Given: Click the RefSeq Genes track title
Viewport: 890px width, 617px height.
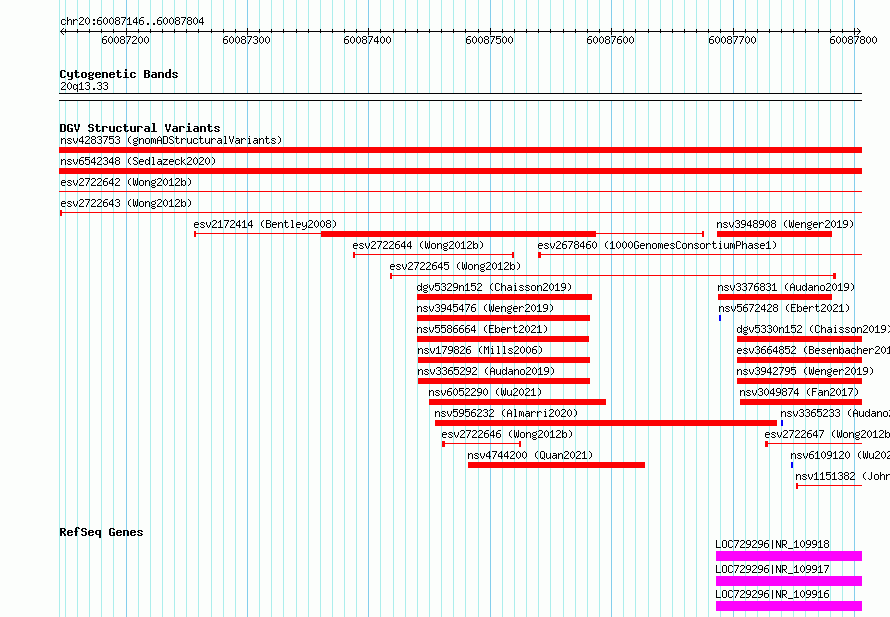Looking at the screenshot, I should 101,532.
